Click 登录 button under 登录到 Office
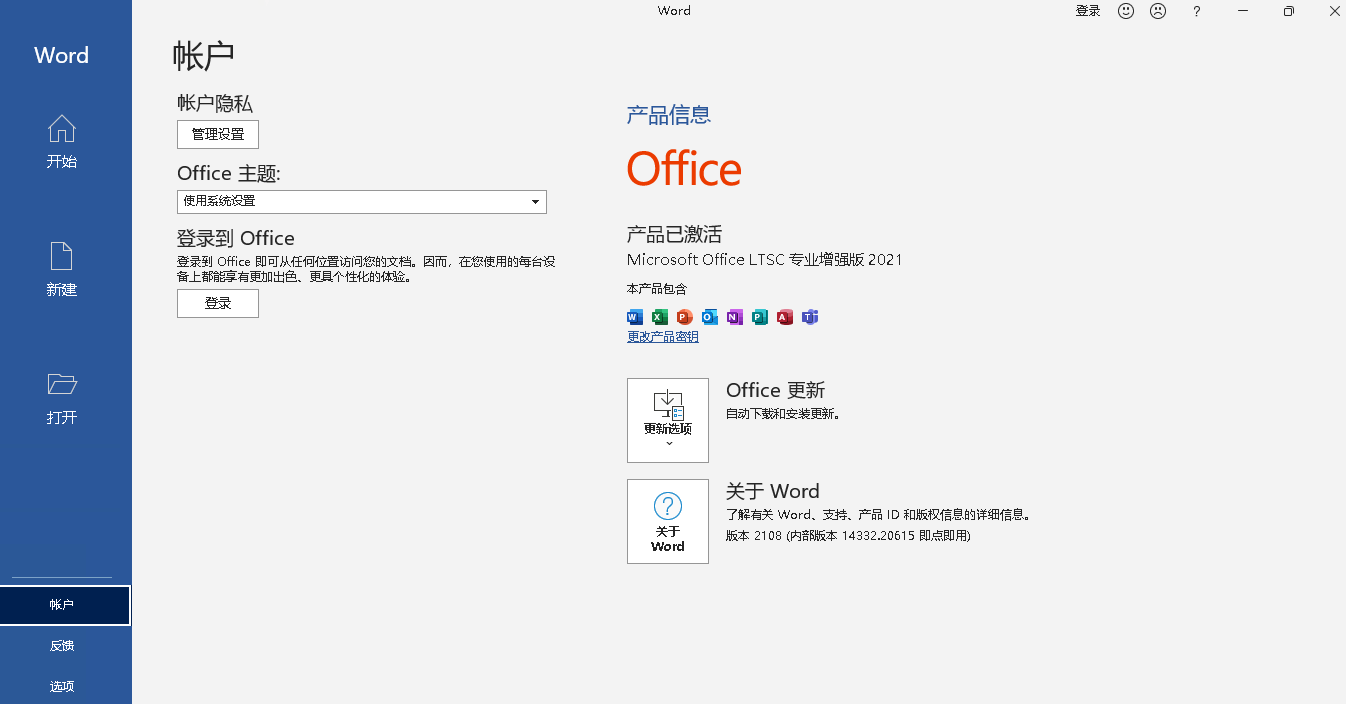The width and height of the screenshot is (1346, 704). click(218, 304)
